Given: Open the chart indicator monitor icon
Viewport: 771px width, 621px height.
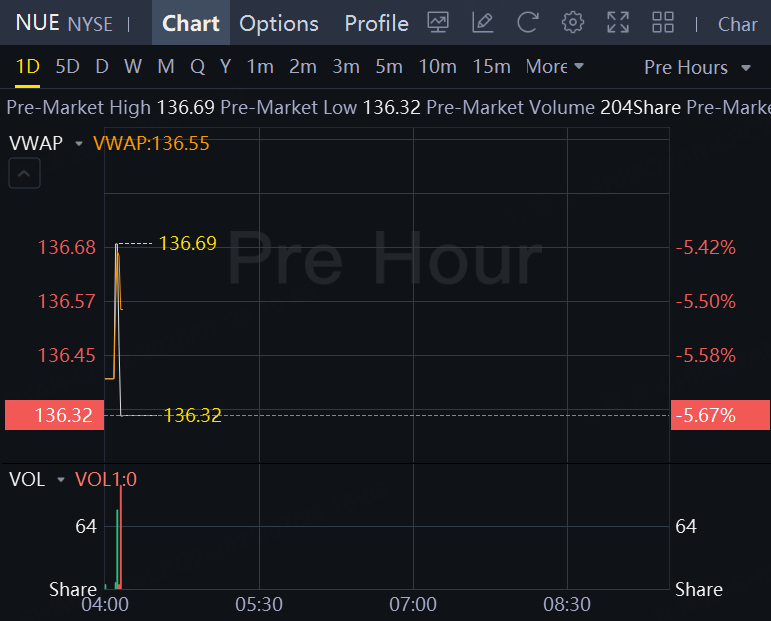Looking at the screenshot, I should coord(438,22).
